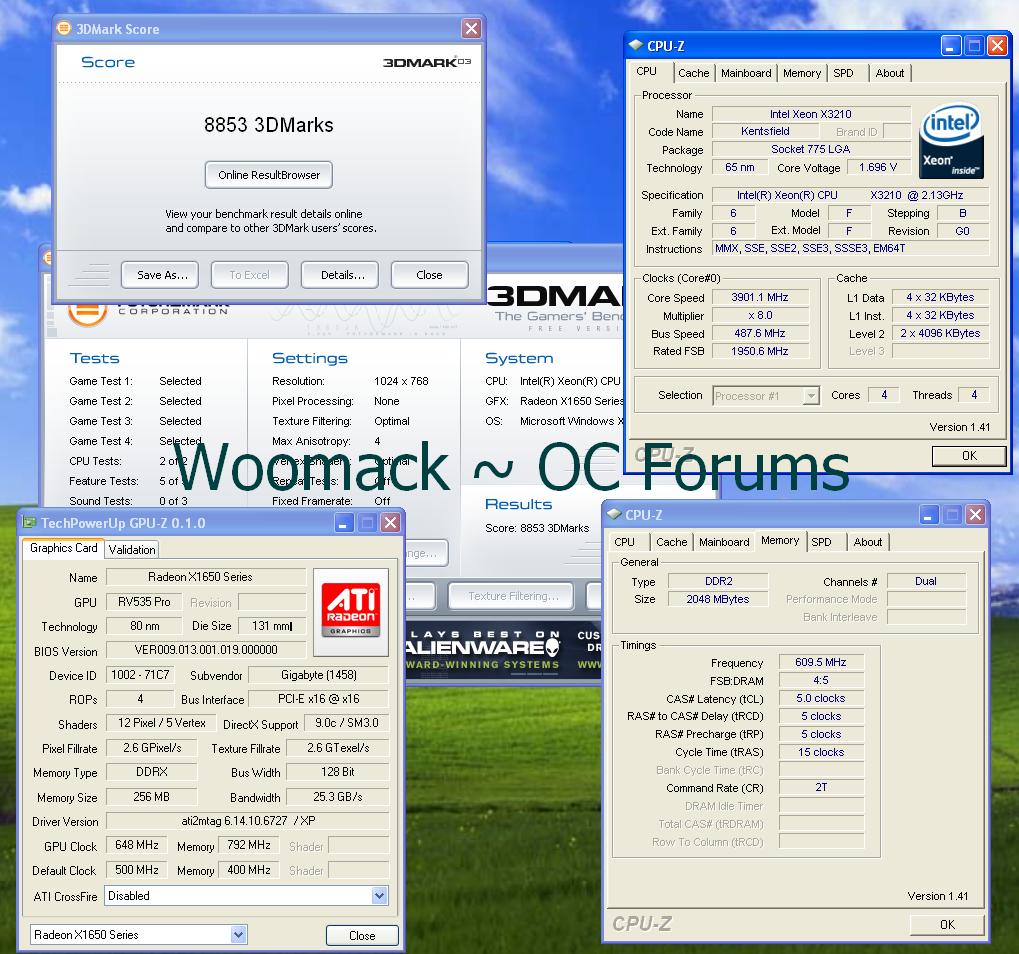Click the Intel Xeon X3210 name field

[x=810, y=114]
